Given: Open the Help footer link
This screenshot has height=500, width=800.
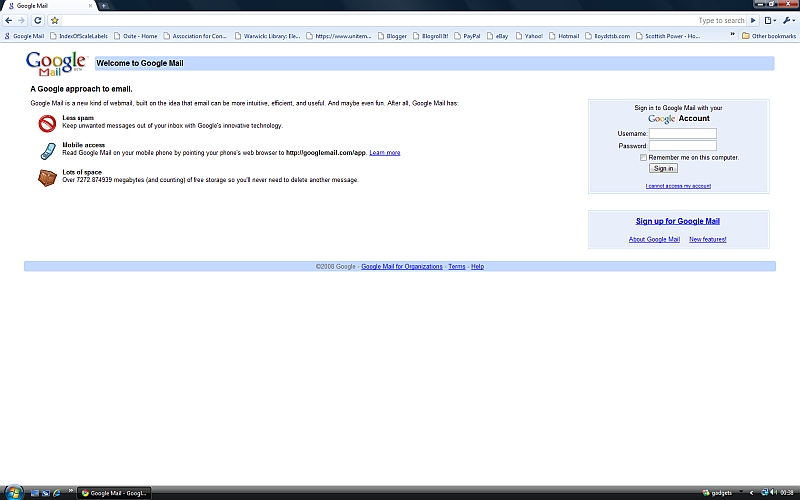Looking at the screenshot, I should pyautogui.click(x=478, y=266).
